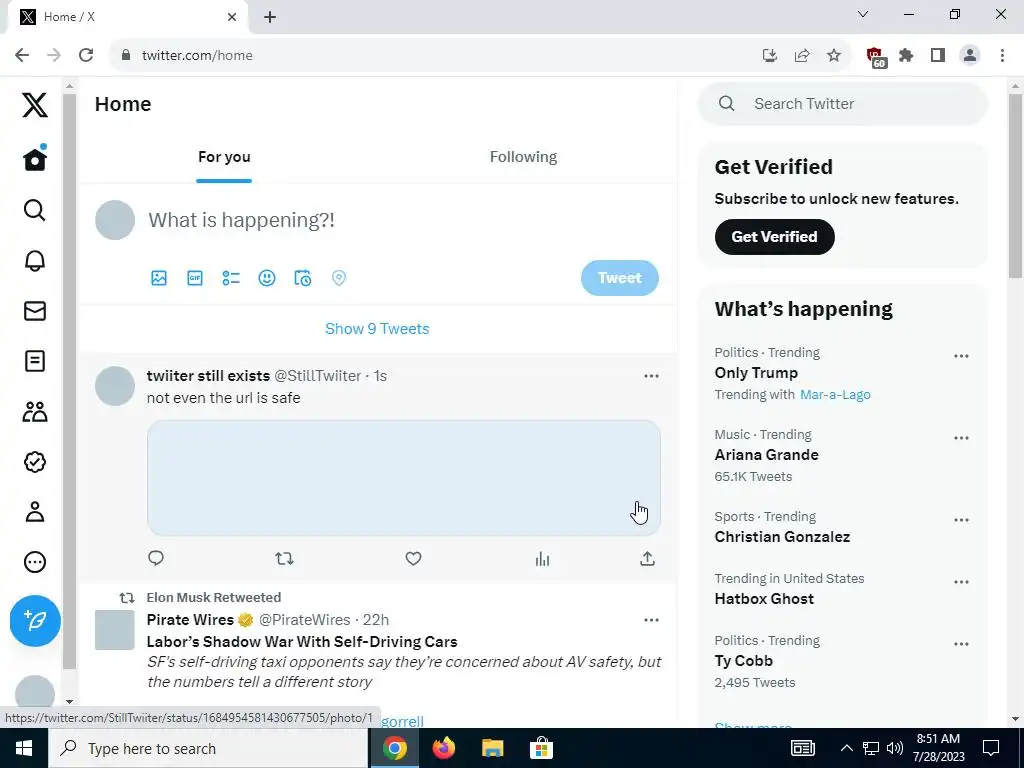Open Chrome three-dot menu
Viewport: 1024px width, 768px height.
coord(1002,56)
